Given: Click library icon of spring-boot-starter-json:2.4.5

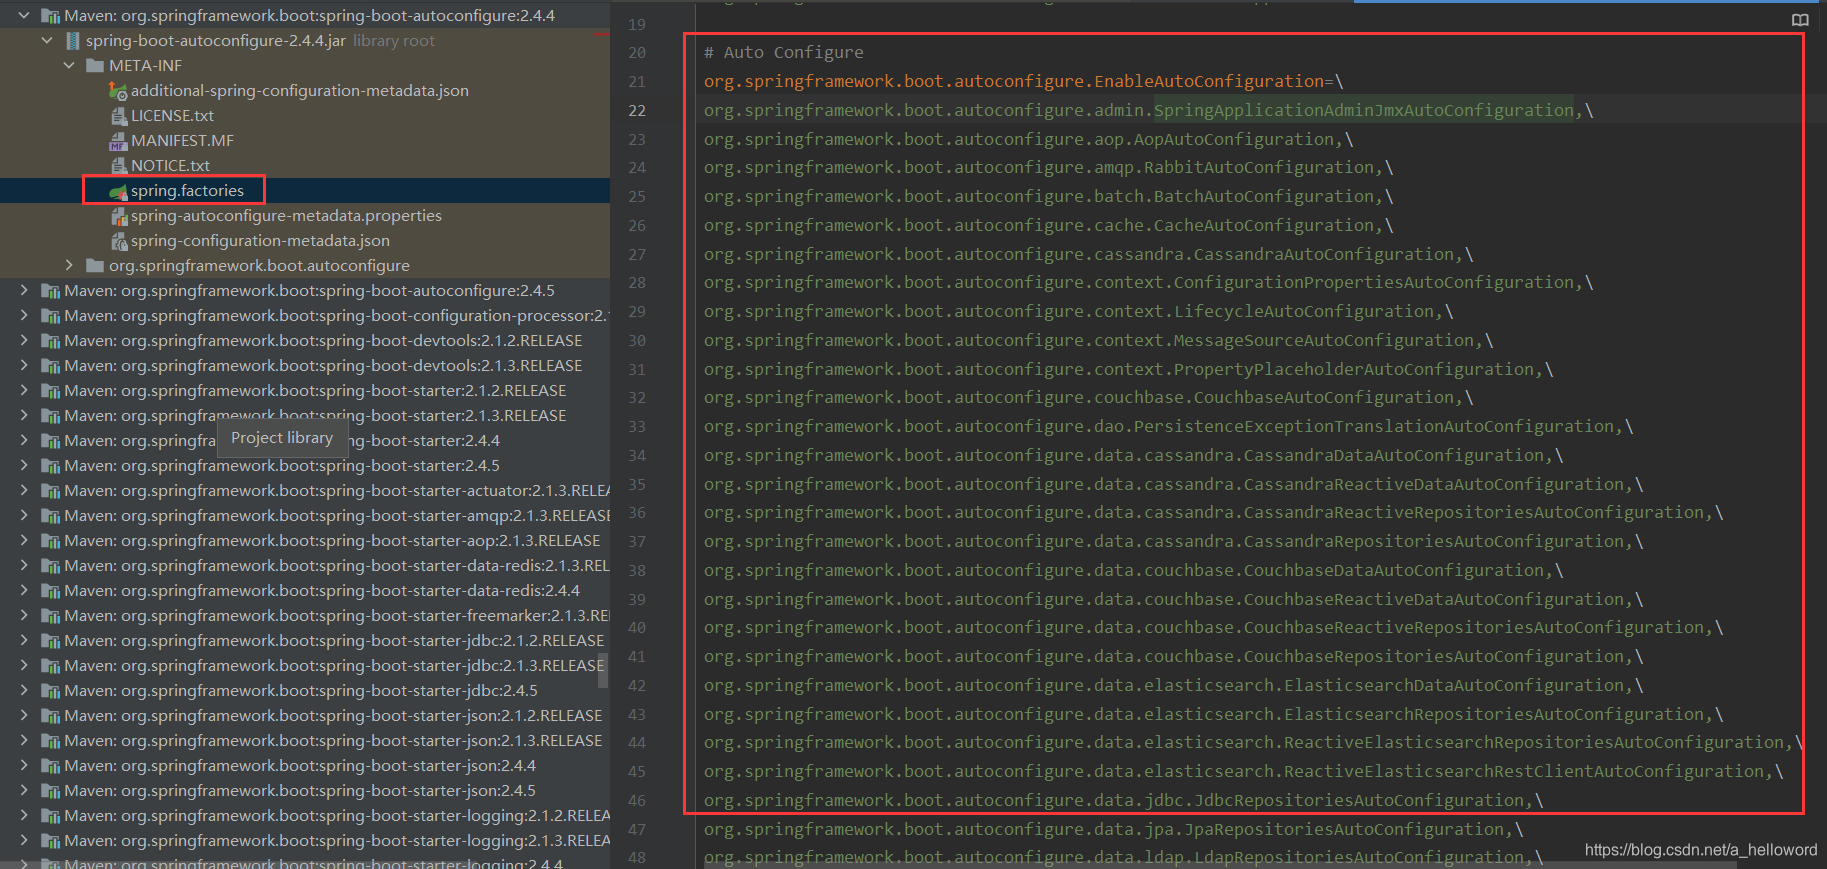Looking at the screenshot, I should [x=50, y=791].
